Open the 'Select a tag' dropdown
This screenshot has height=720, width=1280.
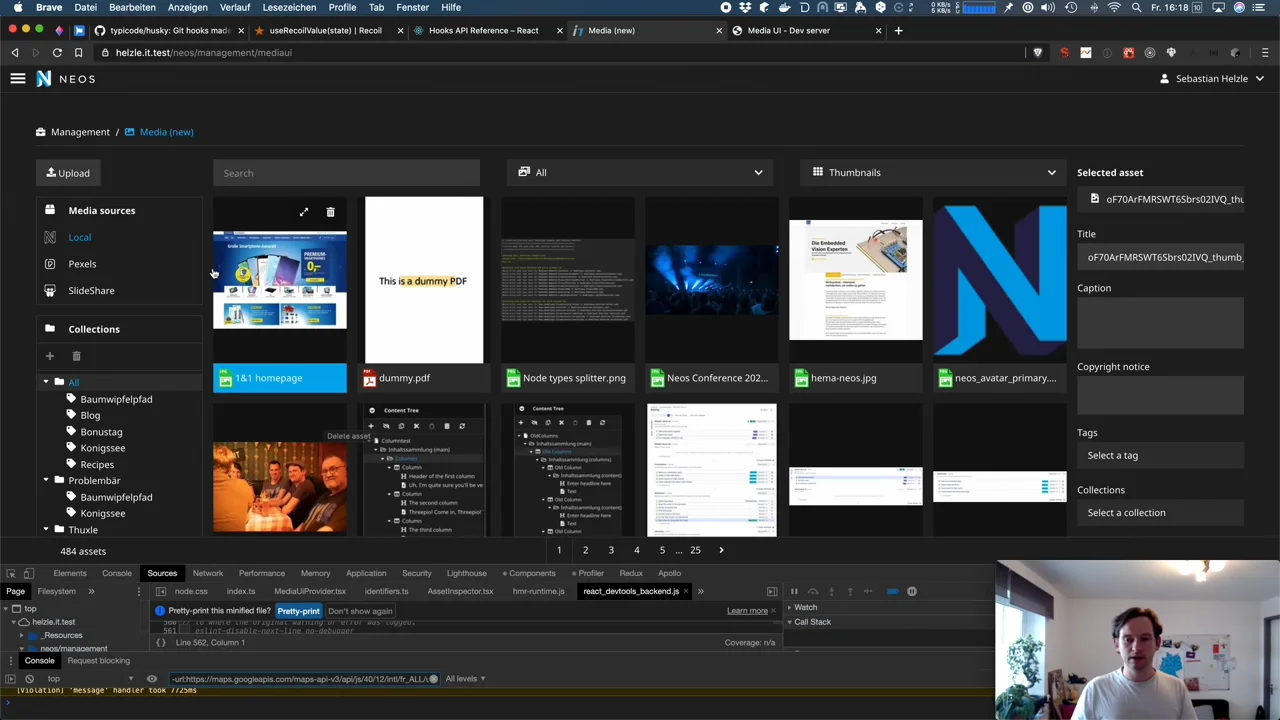1160,455
